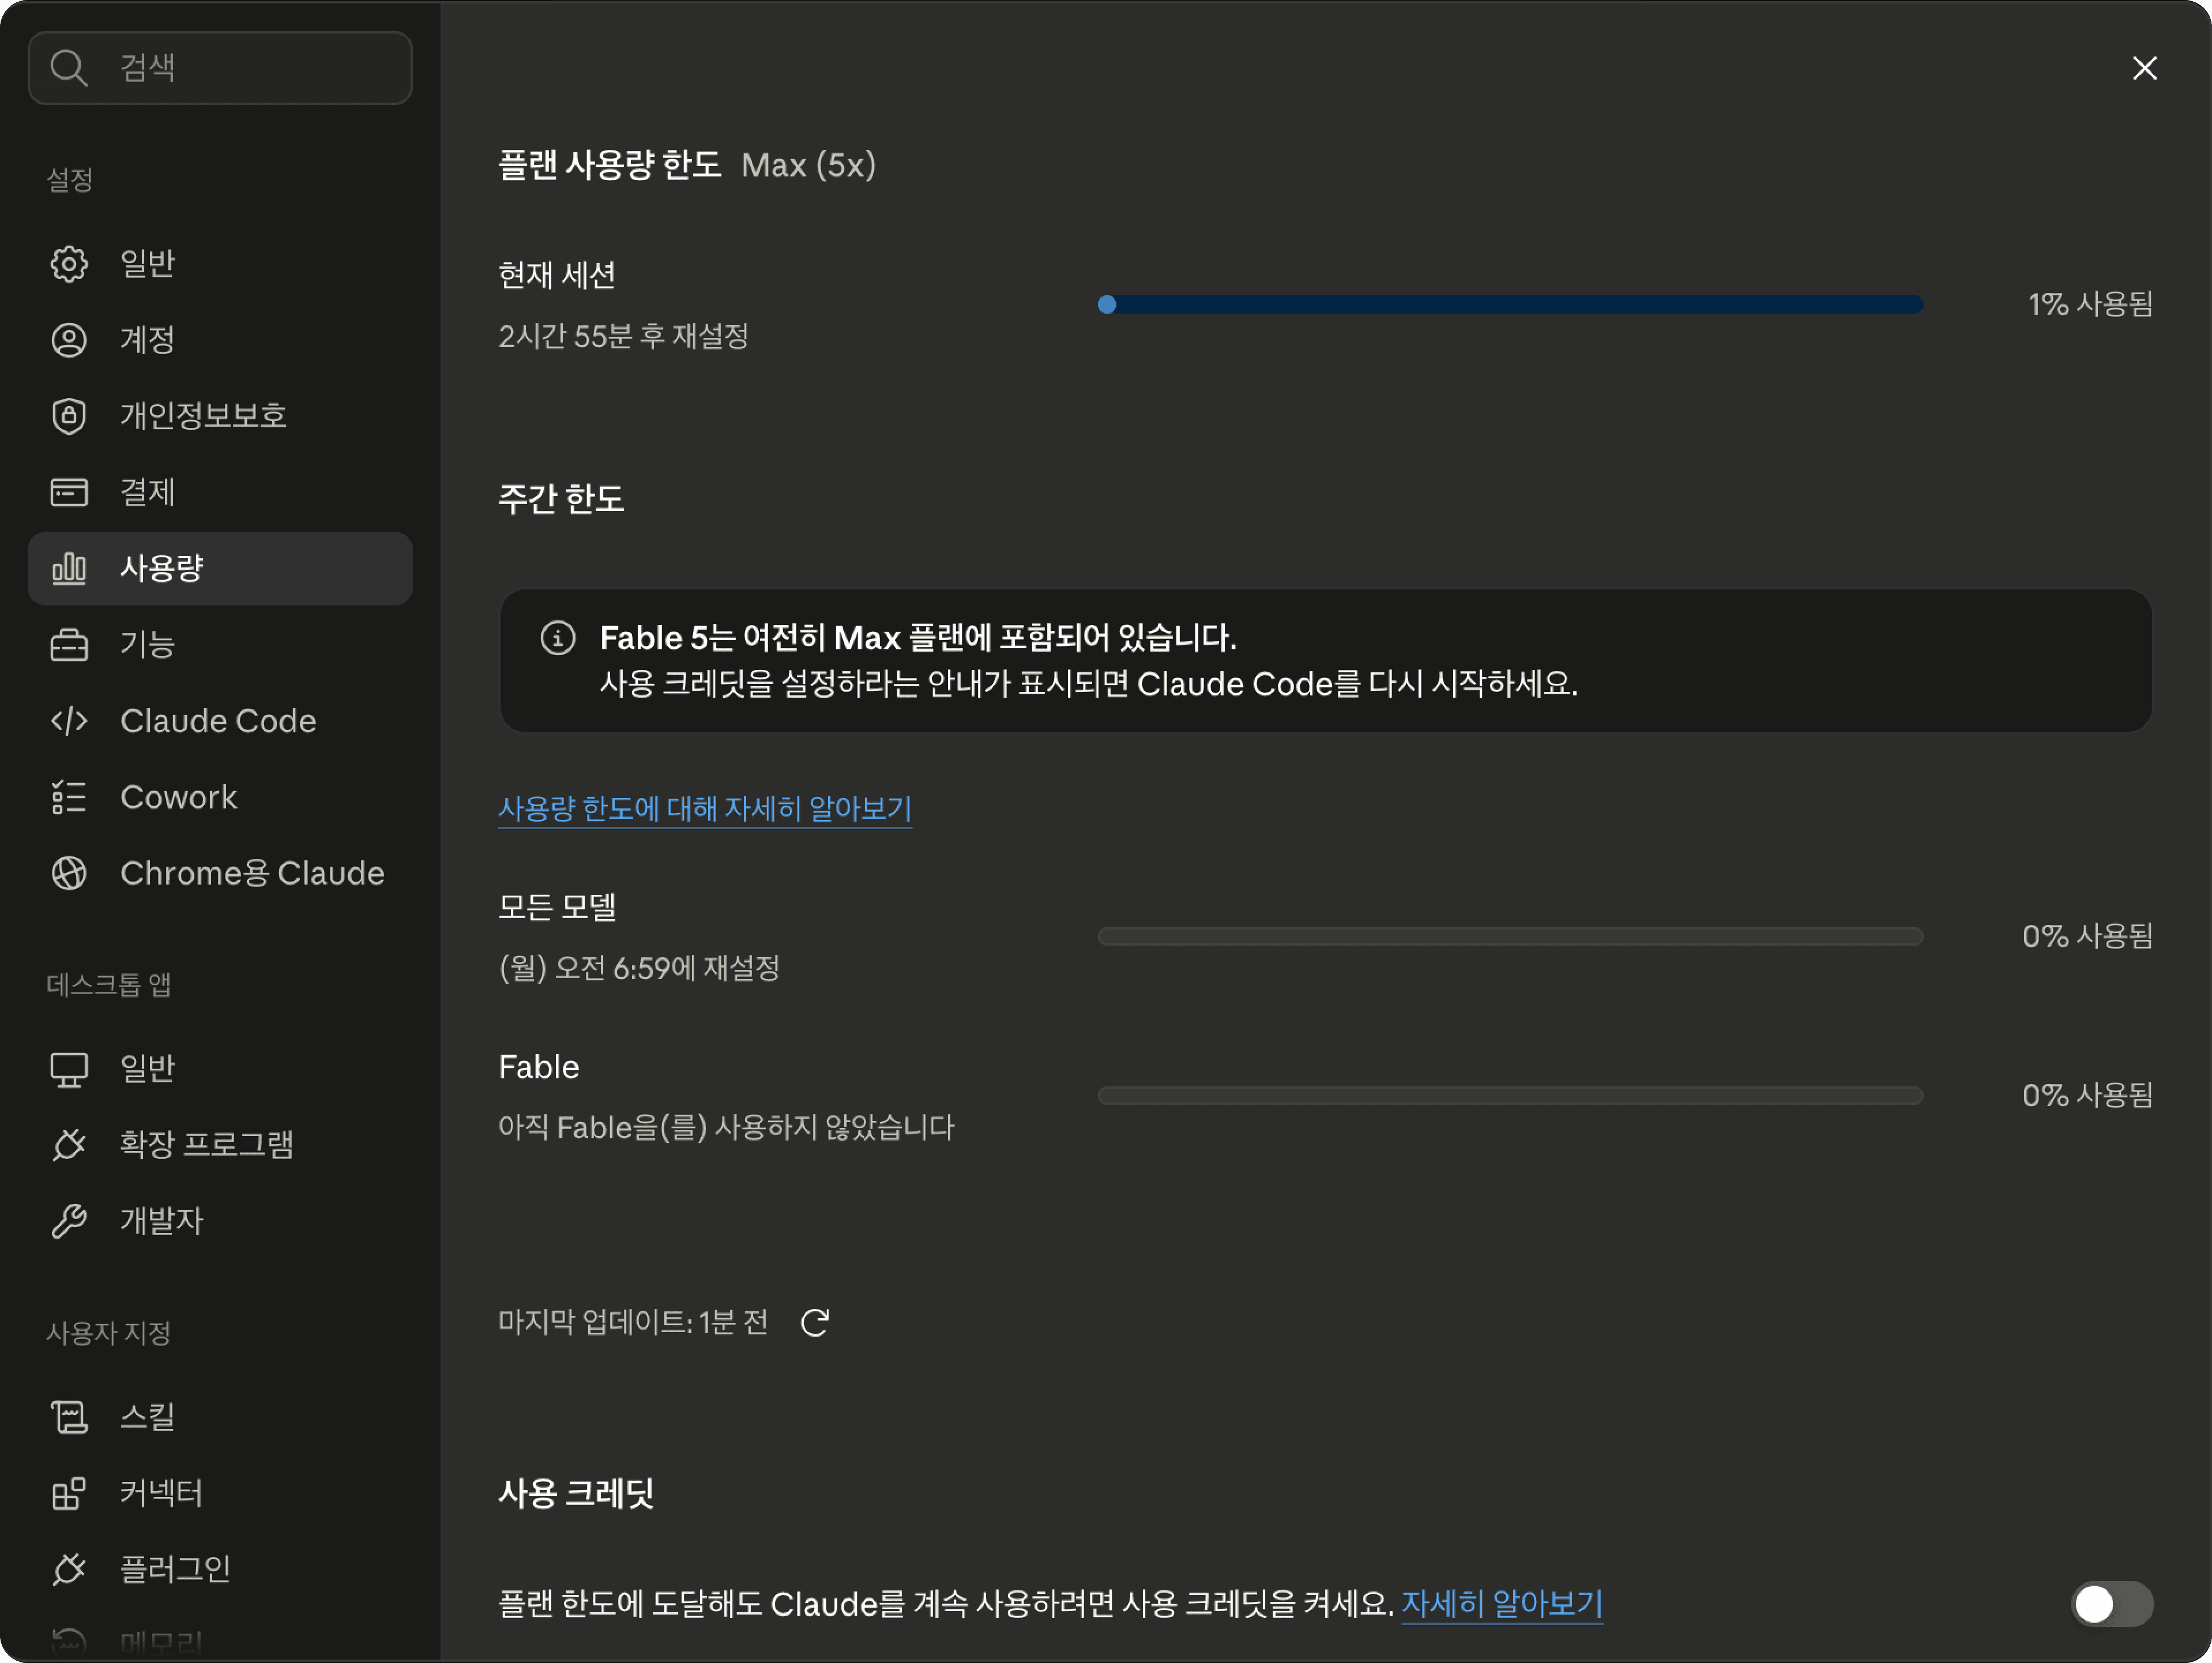Click the 0% 사용됨 value for 모든 모델
Image resolution: width=2212 pixels, height=1663 pixels.
click(2087, 936)
